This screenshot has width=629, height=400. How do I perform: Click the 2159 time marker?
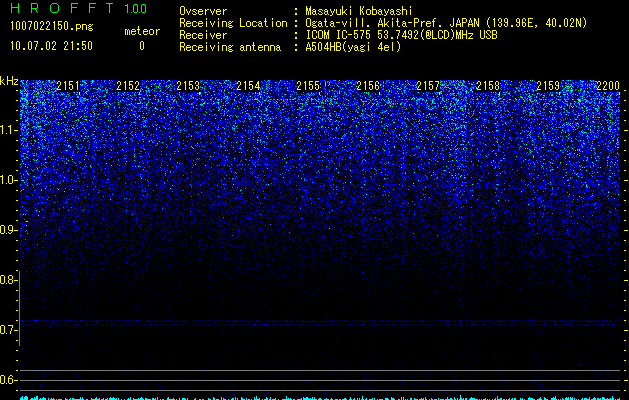[x=548, y=85]
